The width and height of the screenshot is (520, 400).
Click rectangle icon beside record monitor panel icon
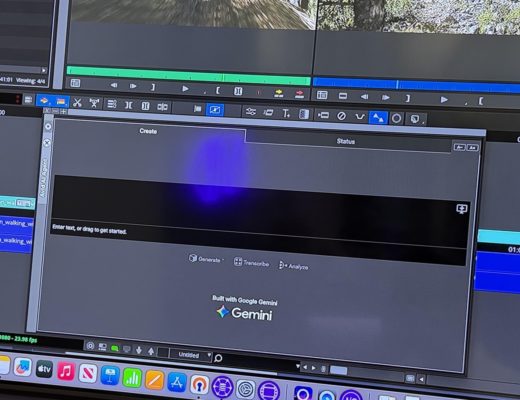click(x=343, y=96)
